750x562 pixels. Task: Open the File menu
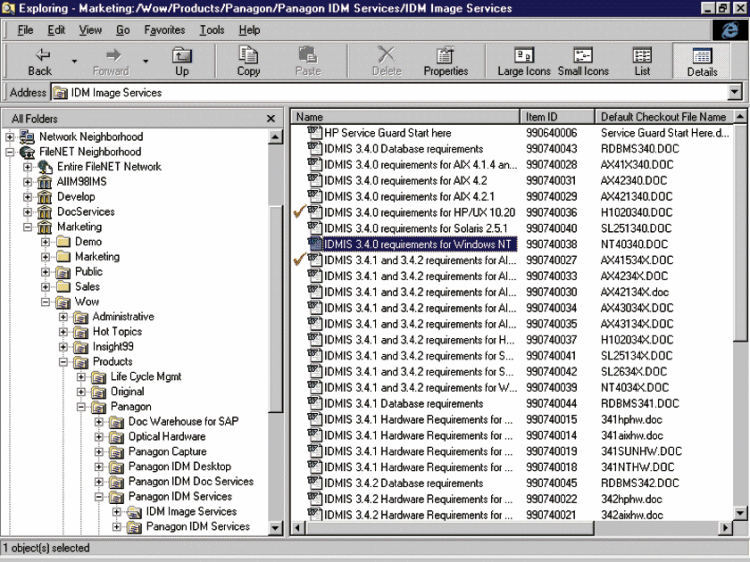(25, 30)
